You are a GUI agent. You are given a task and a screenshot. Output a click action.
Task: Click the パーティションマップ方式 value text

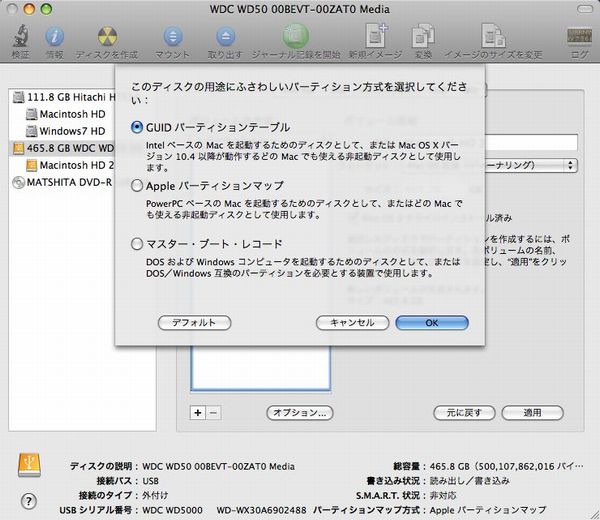[488, 510]
